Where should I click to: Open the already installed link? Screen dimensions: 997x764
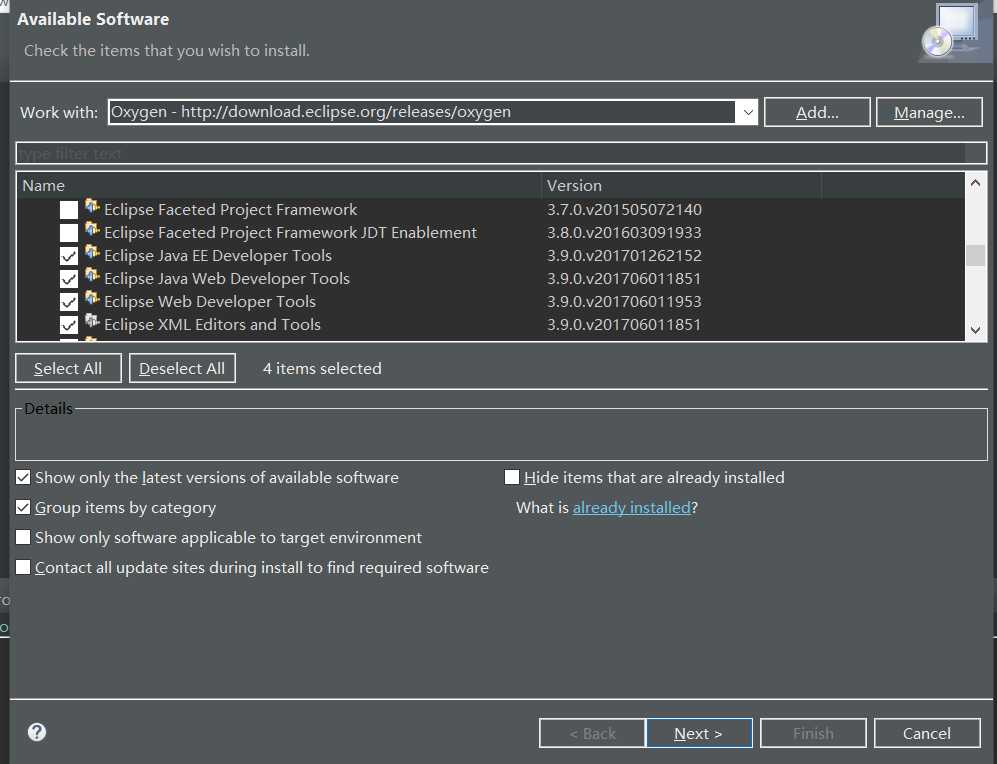pyautogui.click(x=631, y=507)
